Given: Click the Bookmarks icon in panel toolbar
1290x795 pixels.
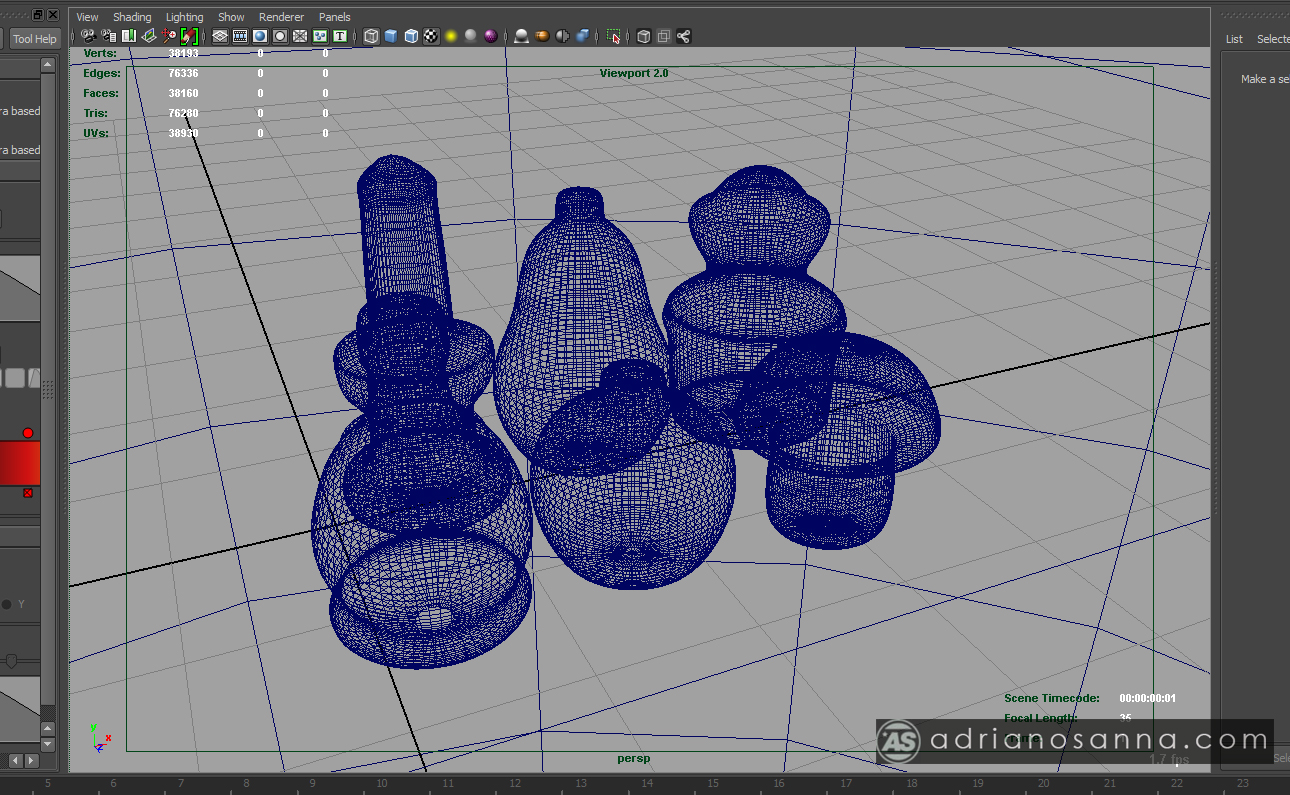Looking at the screenshot, I should 128,36.
